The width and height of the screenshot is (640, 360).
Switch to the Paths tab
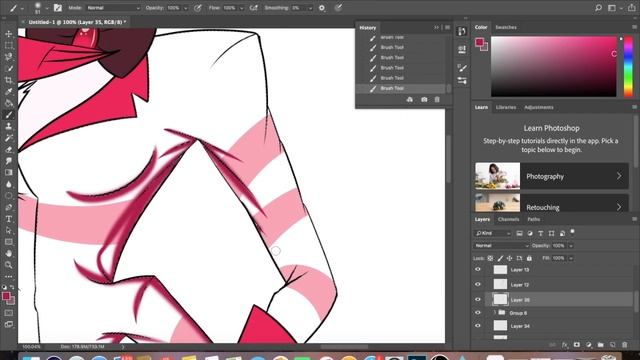[533, 220]
